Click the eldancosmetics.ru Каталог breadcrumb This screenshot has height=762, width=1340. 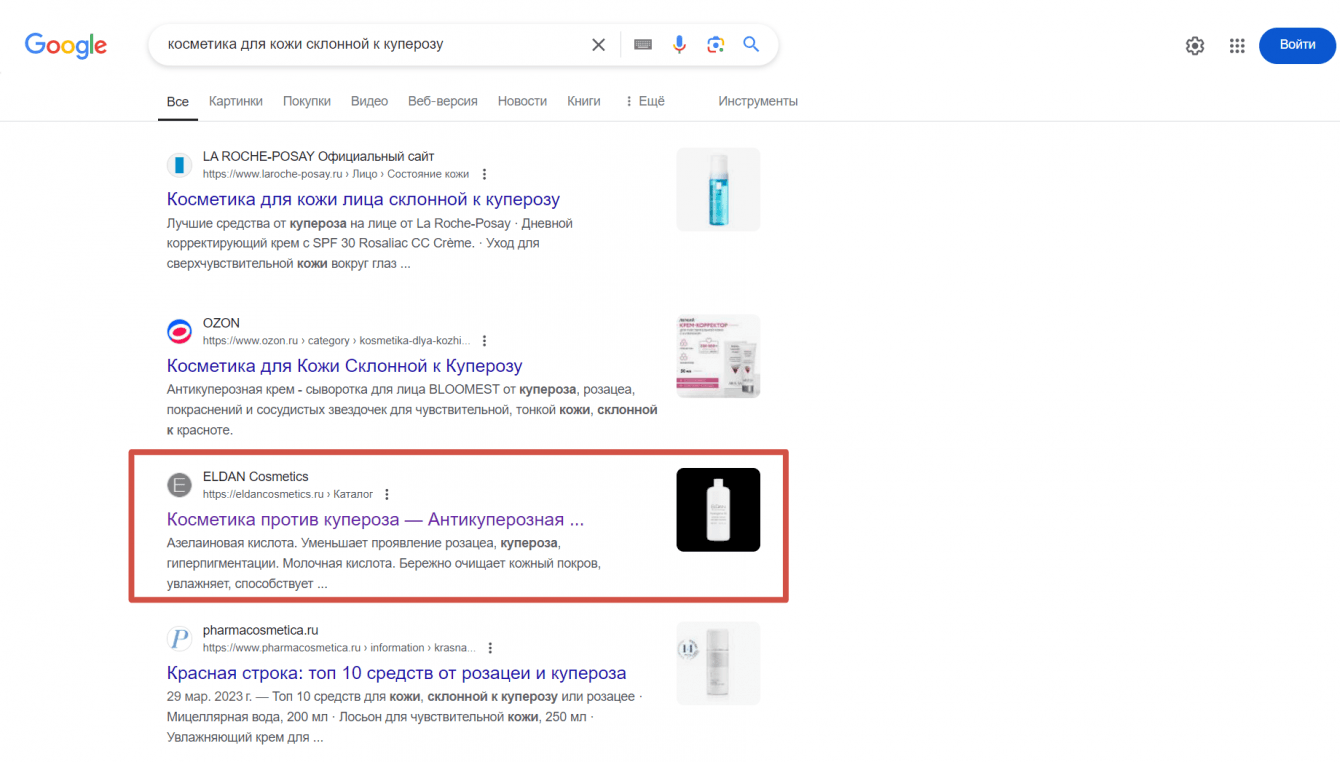[288, 494]
